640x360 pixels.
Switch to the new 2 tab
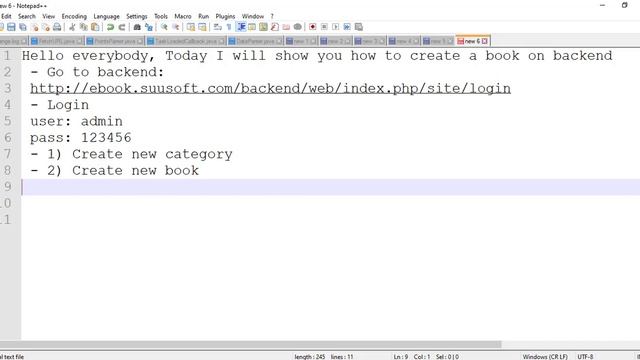[336, 41]
